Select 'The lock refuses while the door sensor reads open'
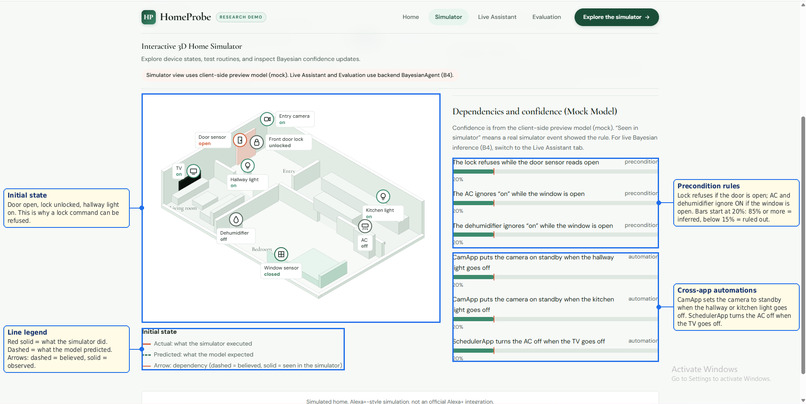 (526, 162)
